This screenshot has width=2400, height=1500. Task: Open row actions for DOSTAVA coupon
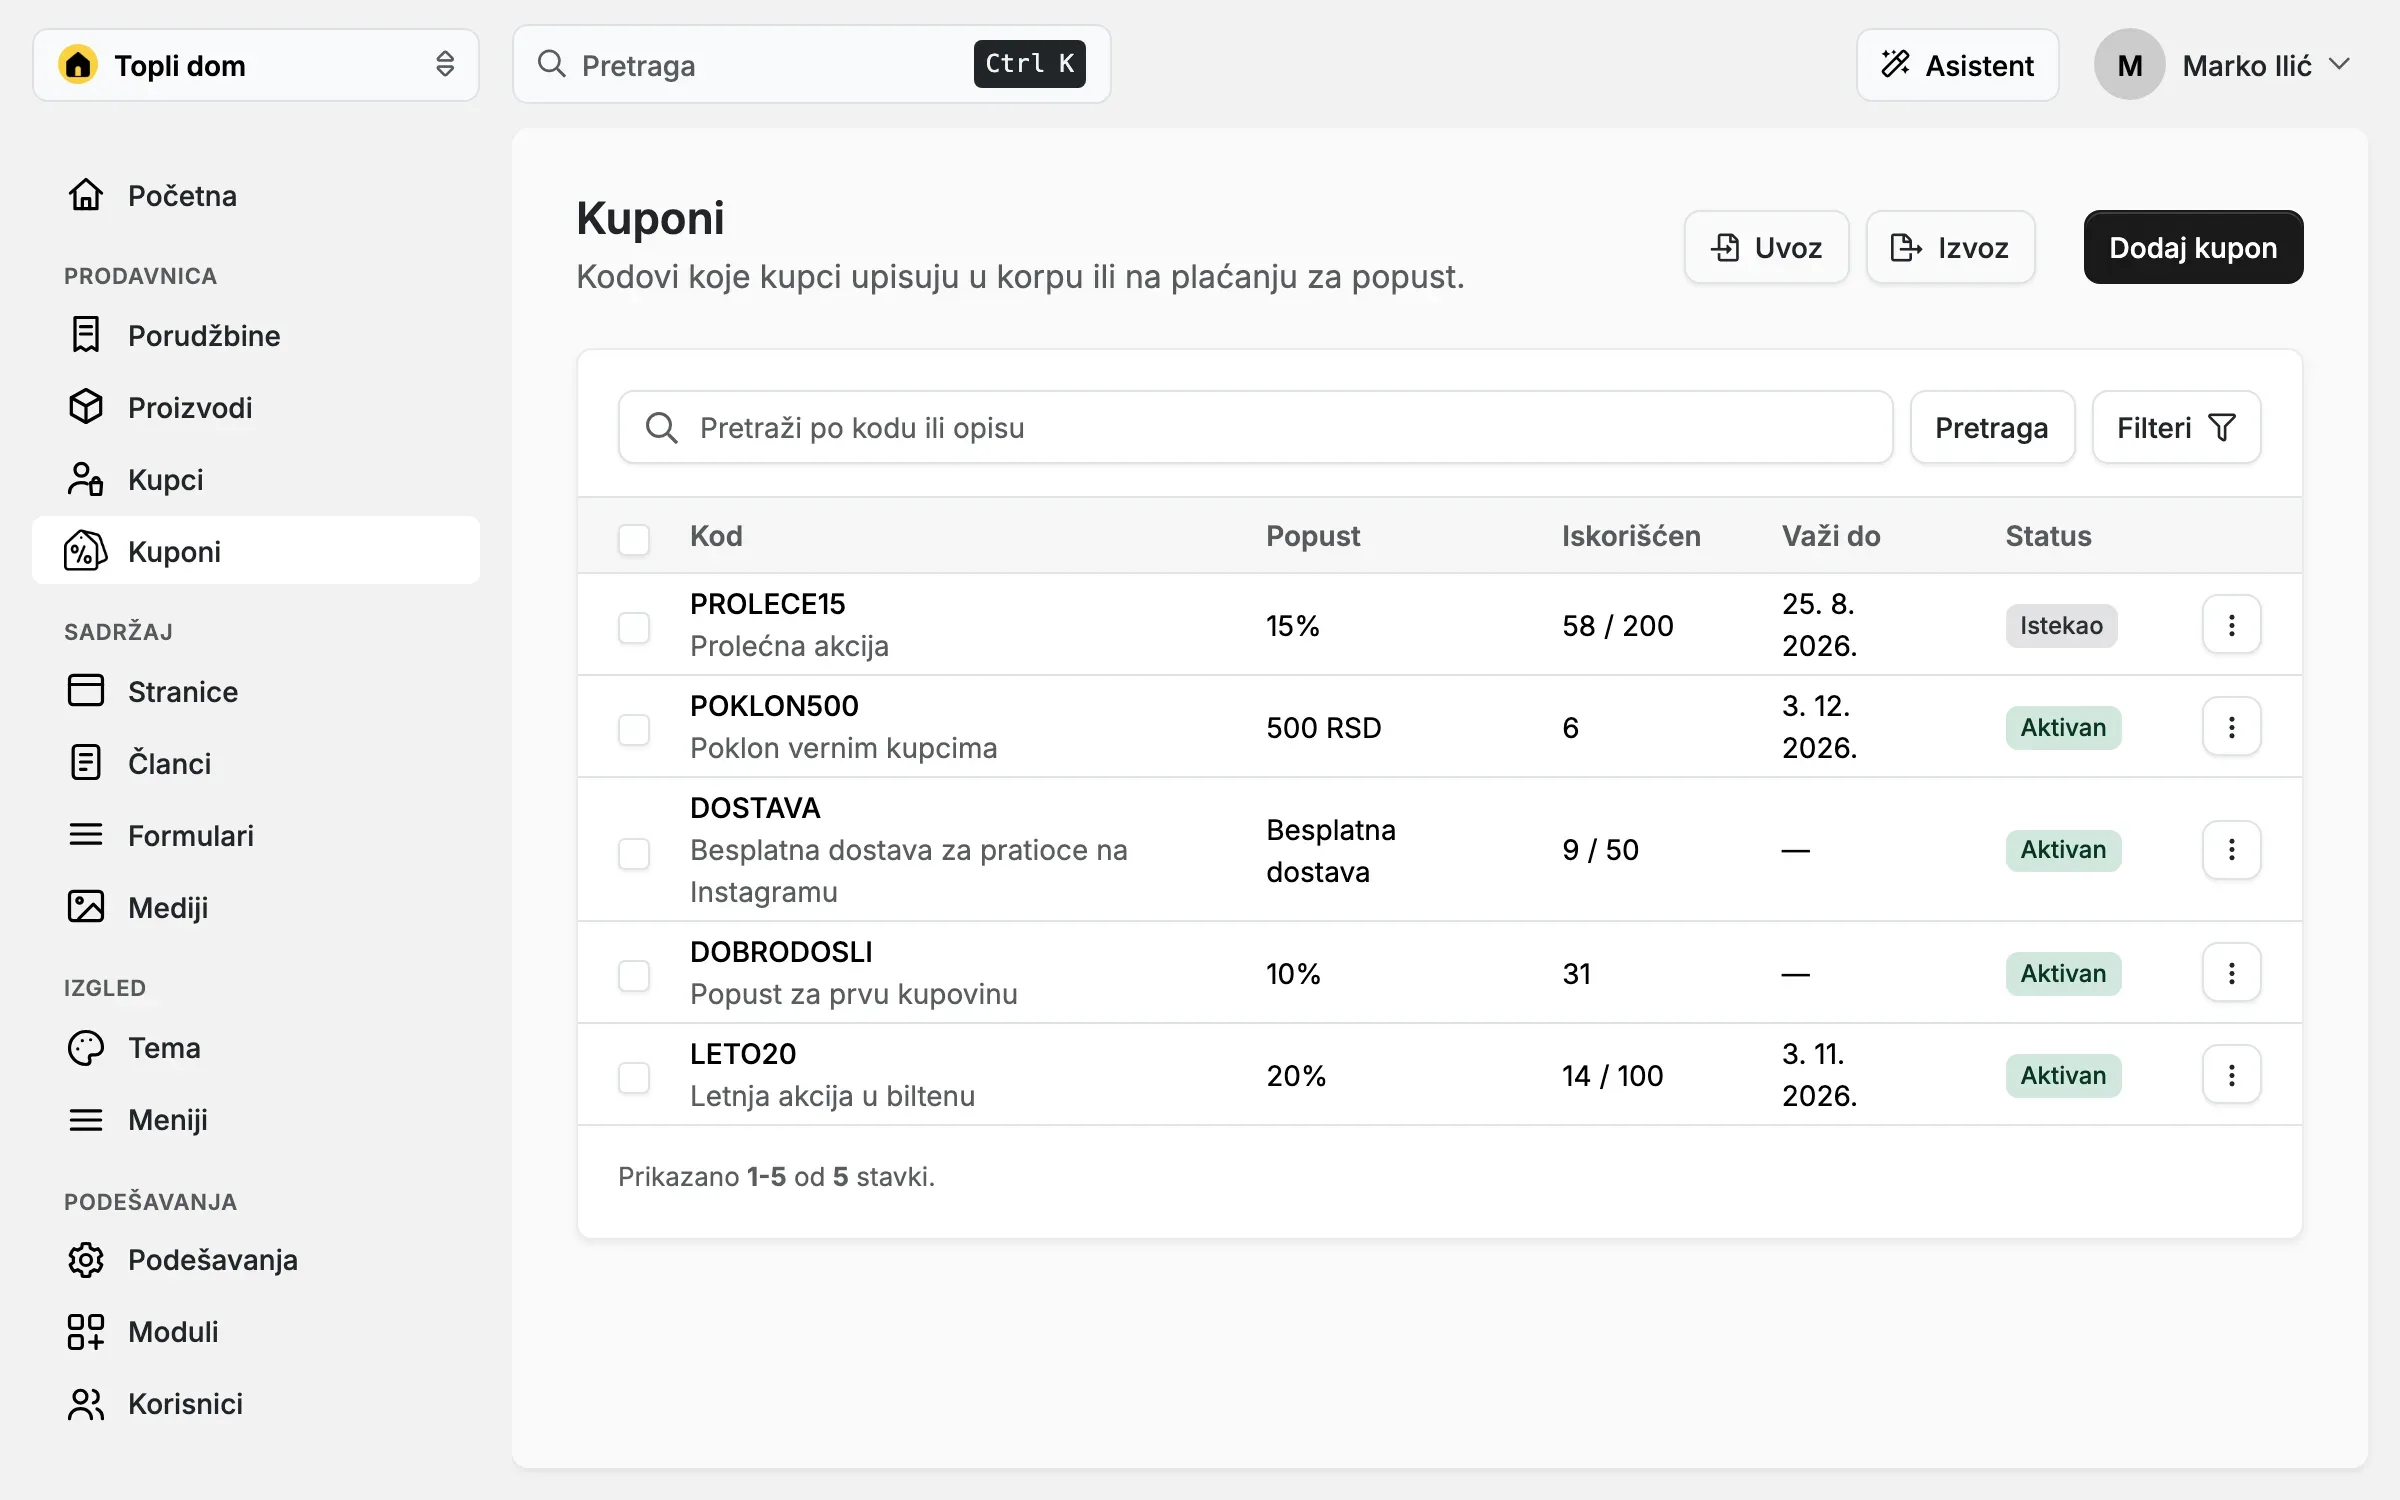click(x=2231, y=849)
